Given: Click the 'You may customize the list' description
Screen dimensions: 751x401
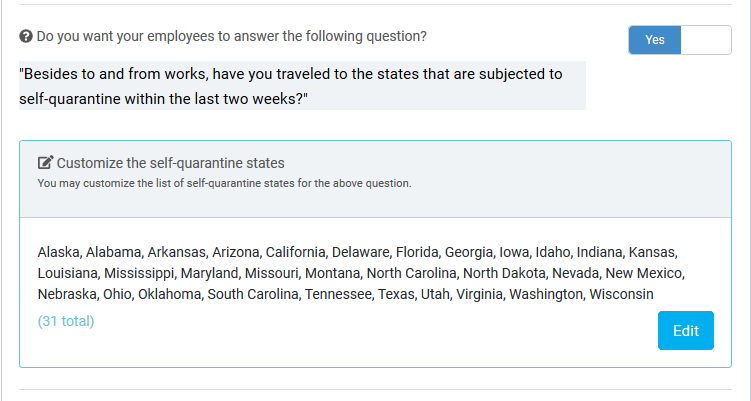Looking at the screenshot, I should pos(224,183).
